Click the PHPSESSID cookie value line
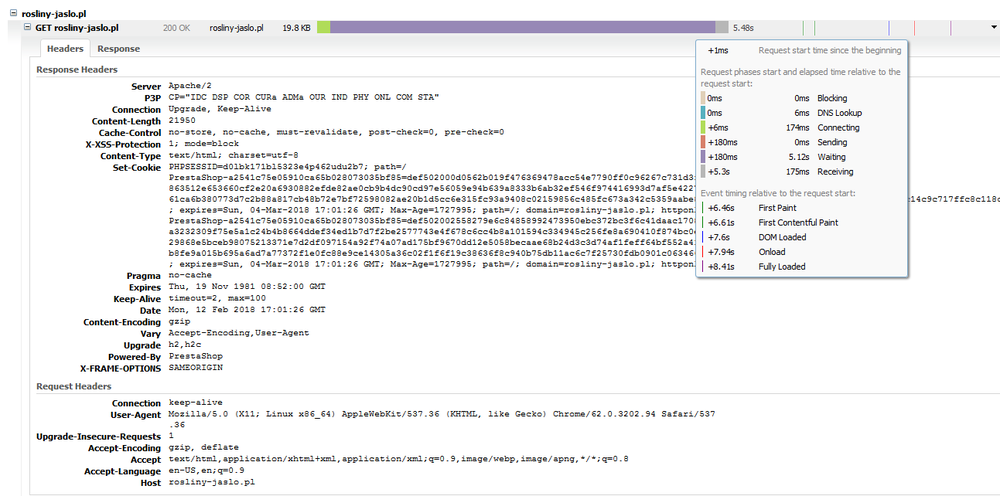1000x496 pixels. coord(290,167)
